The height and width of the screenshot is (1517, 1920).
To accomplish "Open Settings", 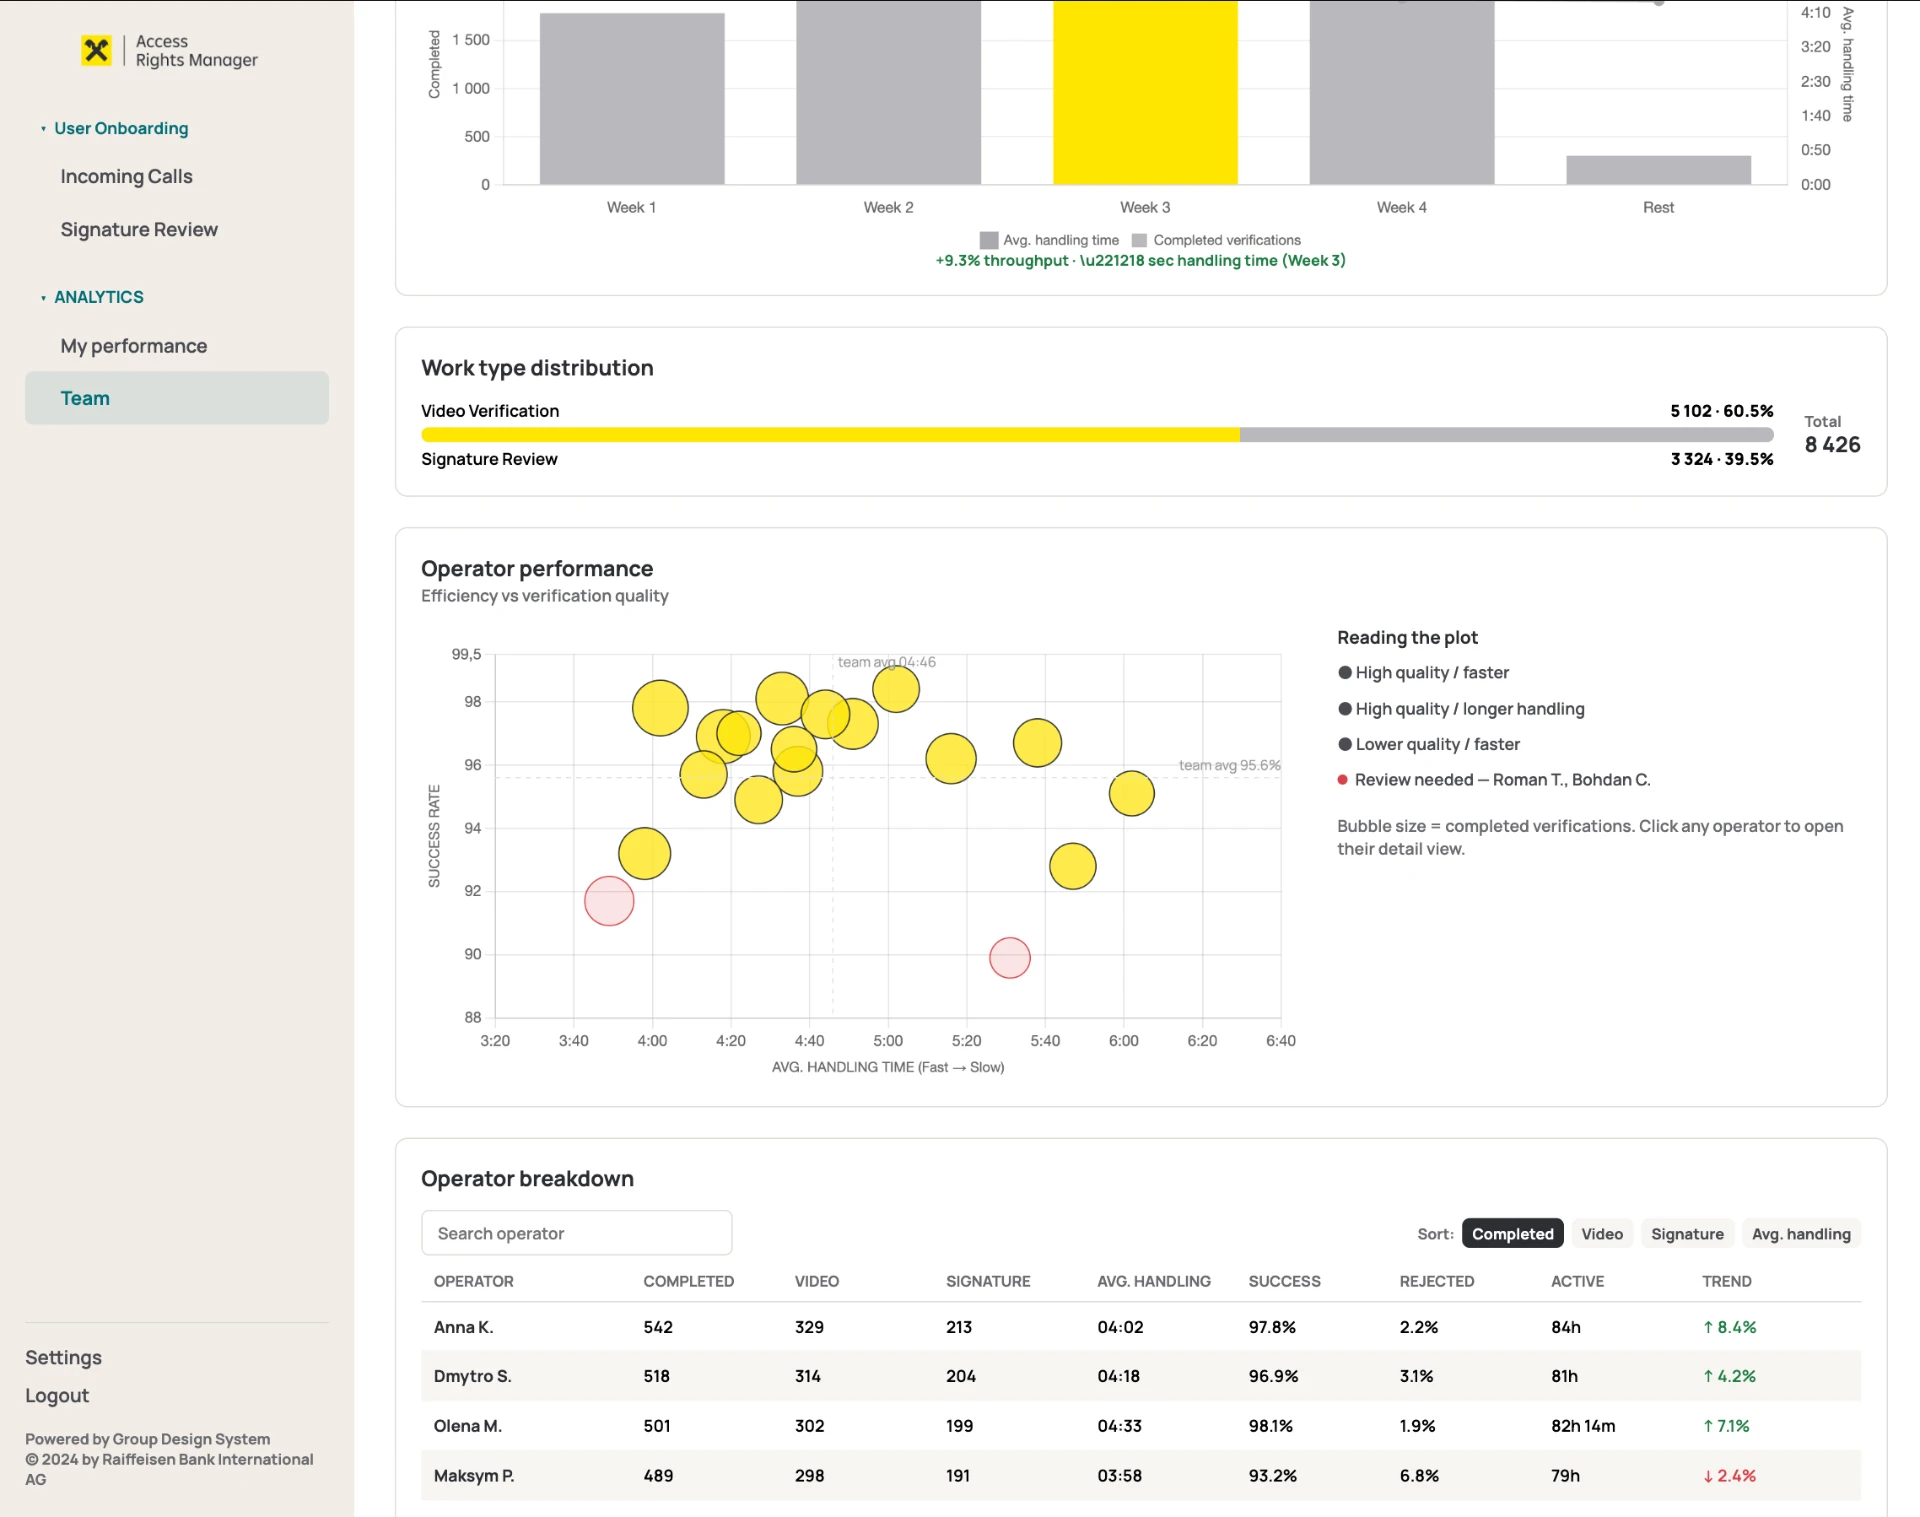I will [x=63, y=1357].
